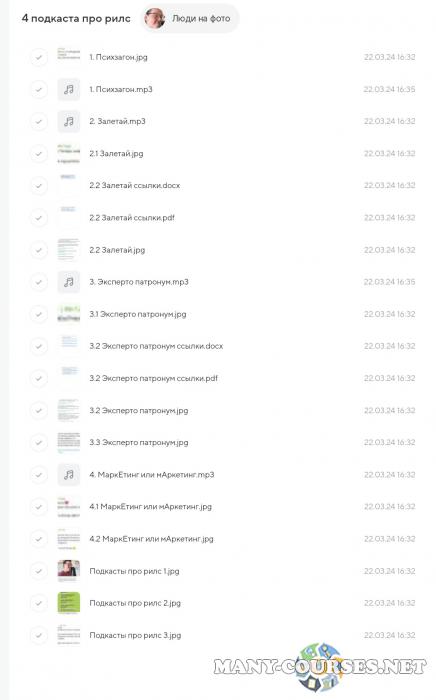Screen dimensions: 436x700
Task: Click music icon of 2. Залетай.mp3
Action: click(x=69, y=121)
